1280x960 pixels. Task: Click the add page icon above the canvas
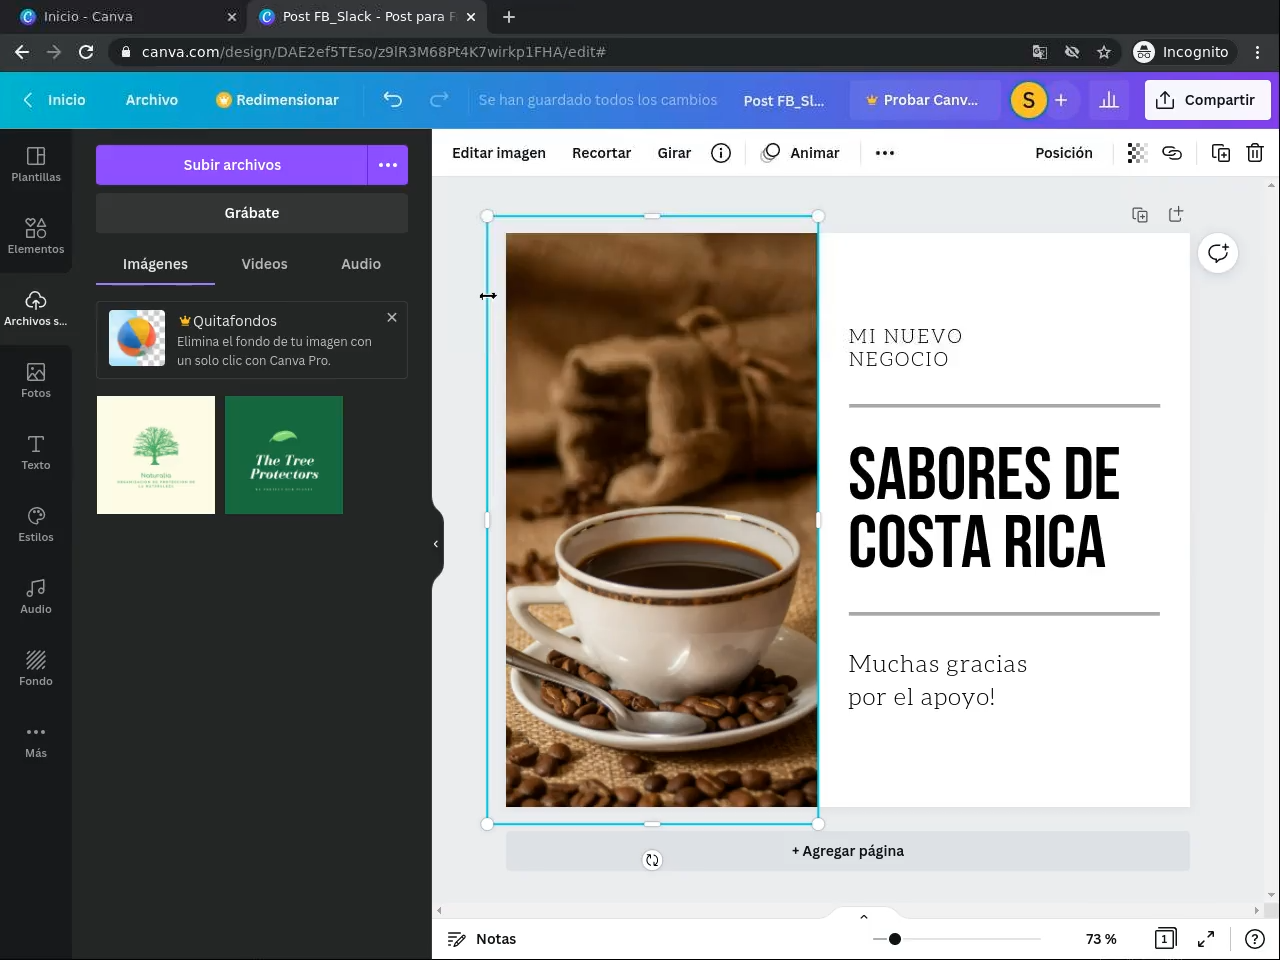pos(1176,215)
